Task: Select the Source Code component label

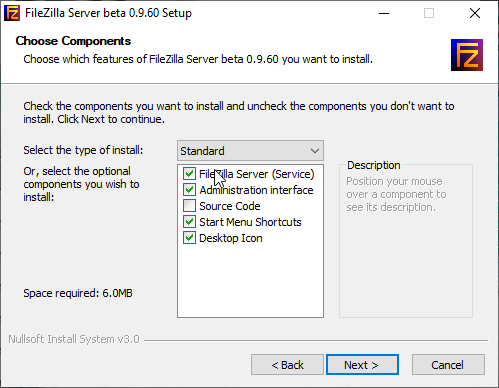Action: click(230, 206)
